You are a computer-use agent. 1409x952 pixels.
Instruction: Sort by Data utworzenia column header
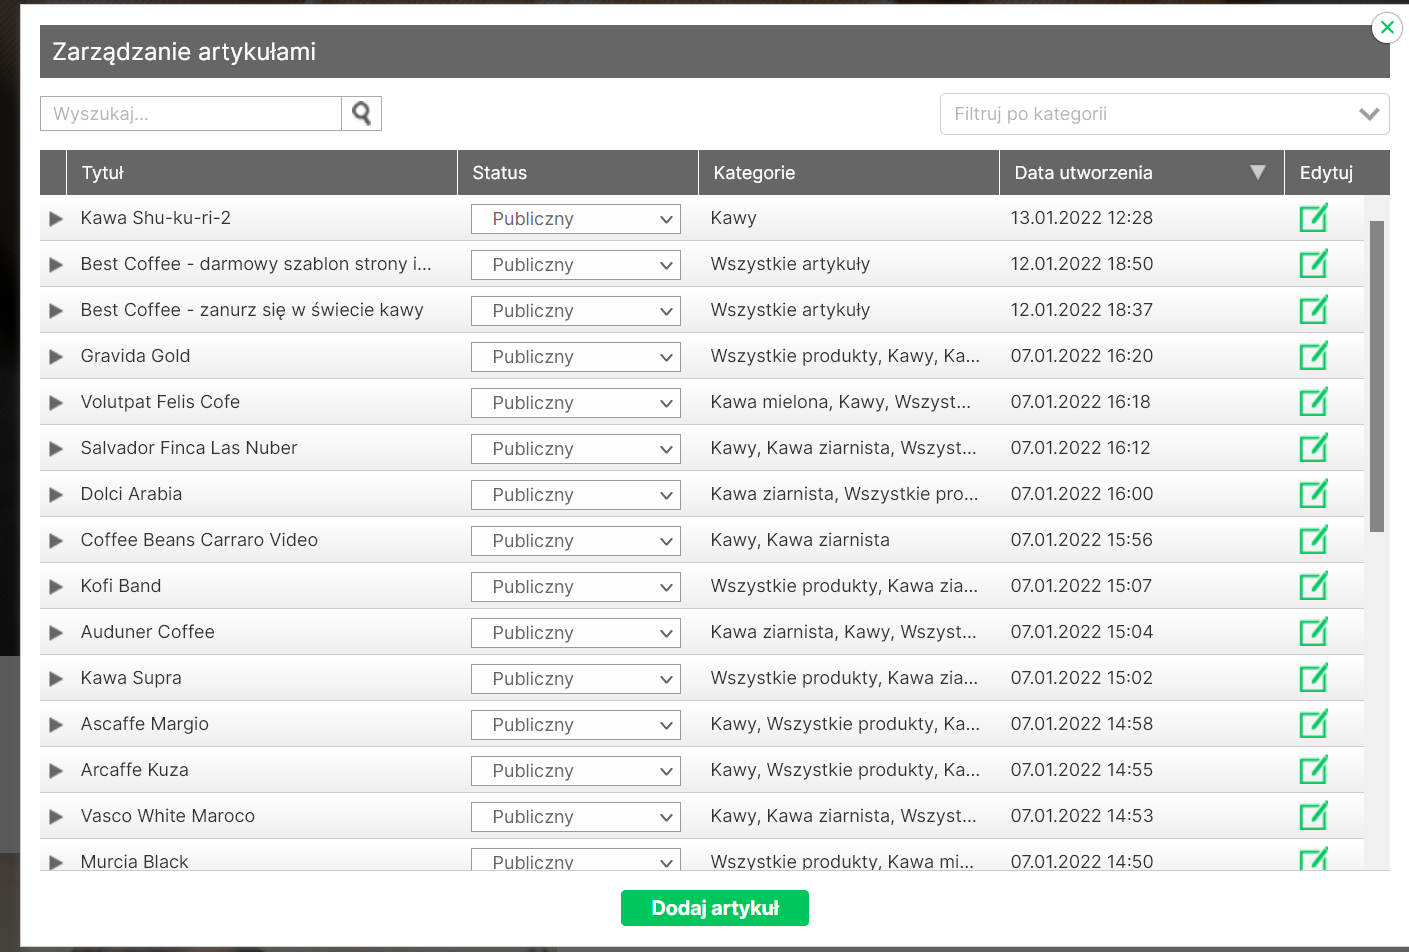tap(1142, 172)
